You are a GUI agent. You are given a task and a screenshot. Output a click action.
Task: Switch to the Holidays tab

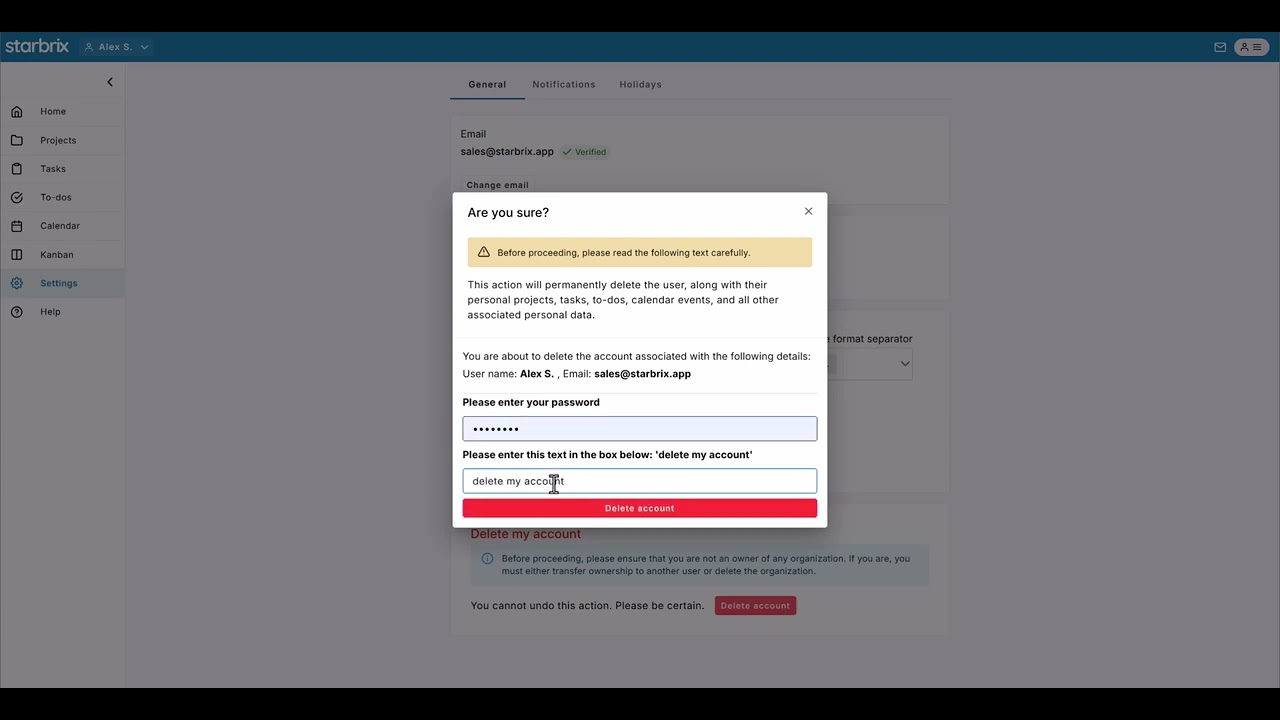(640, 84)
